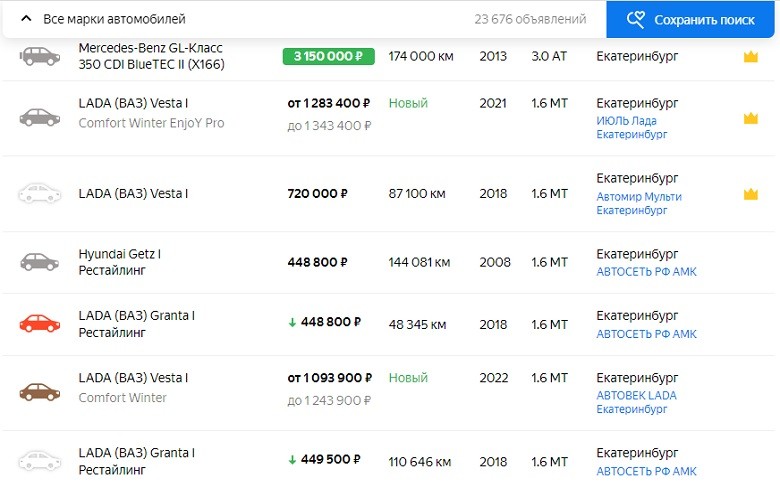Click the crown icon beside ИЮЛЬ Лада
Image resolution: width=780 pixels, height=488 pixels.
pyautogui.click(x=750, y=119)
